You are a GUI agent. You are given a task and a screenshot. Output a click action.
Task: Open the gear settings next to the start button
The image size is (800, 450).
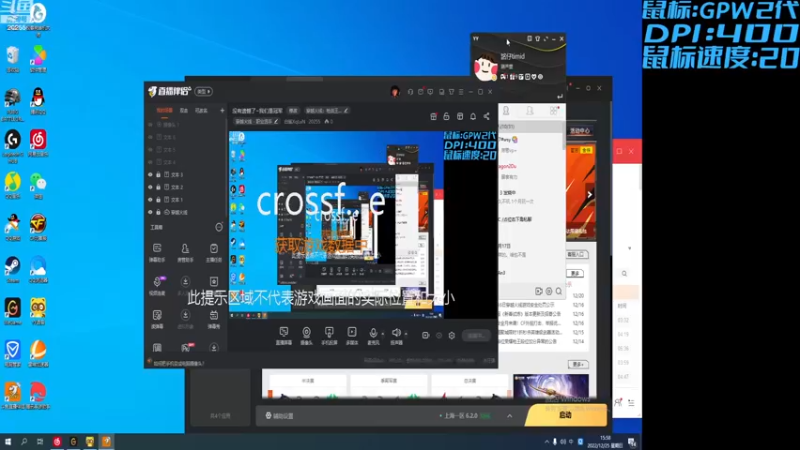[x=452, y=335]
